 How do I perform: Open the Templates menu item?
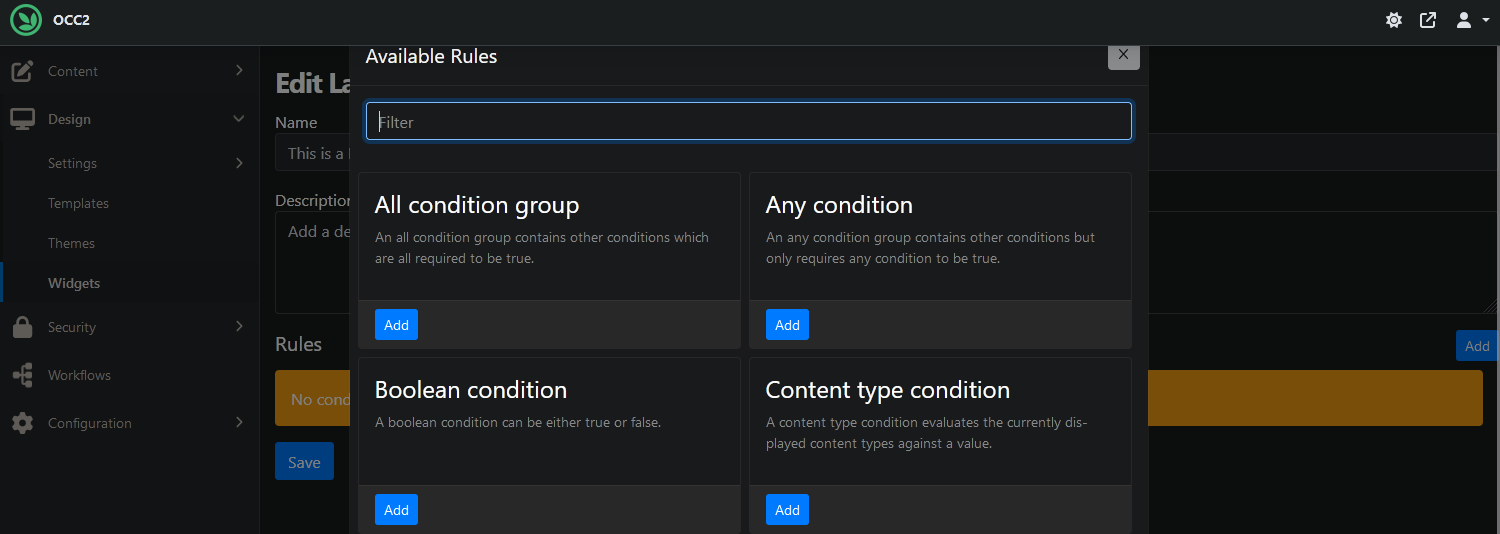[78, 203]
